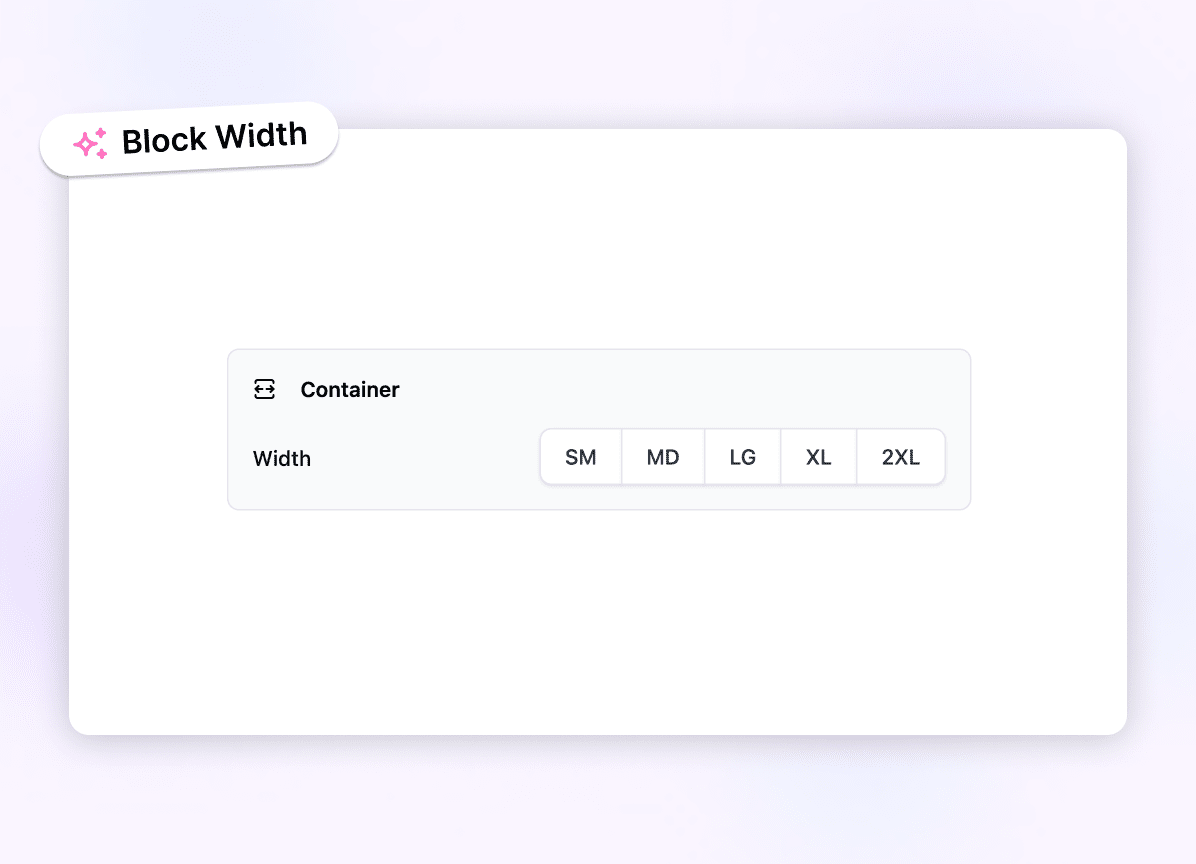Image resolution: width=1196 pixels, height=864 pixels.
Task: Click the Container heading text
Action: (x=350, y=390)
